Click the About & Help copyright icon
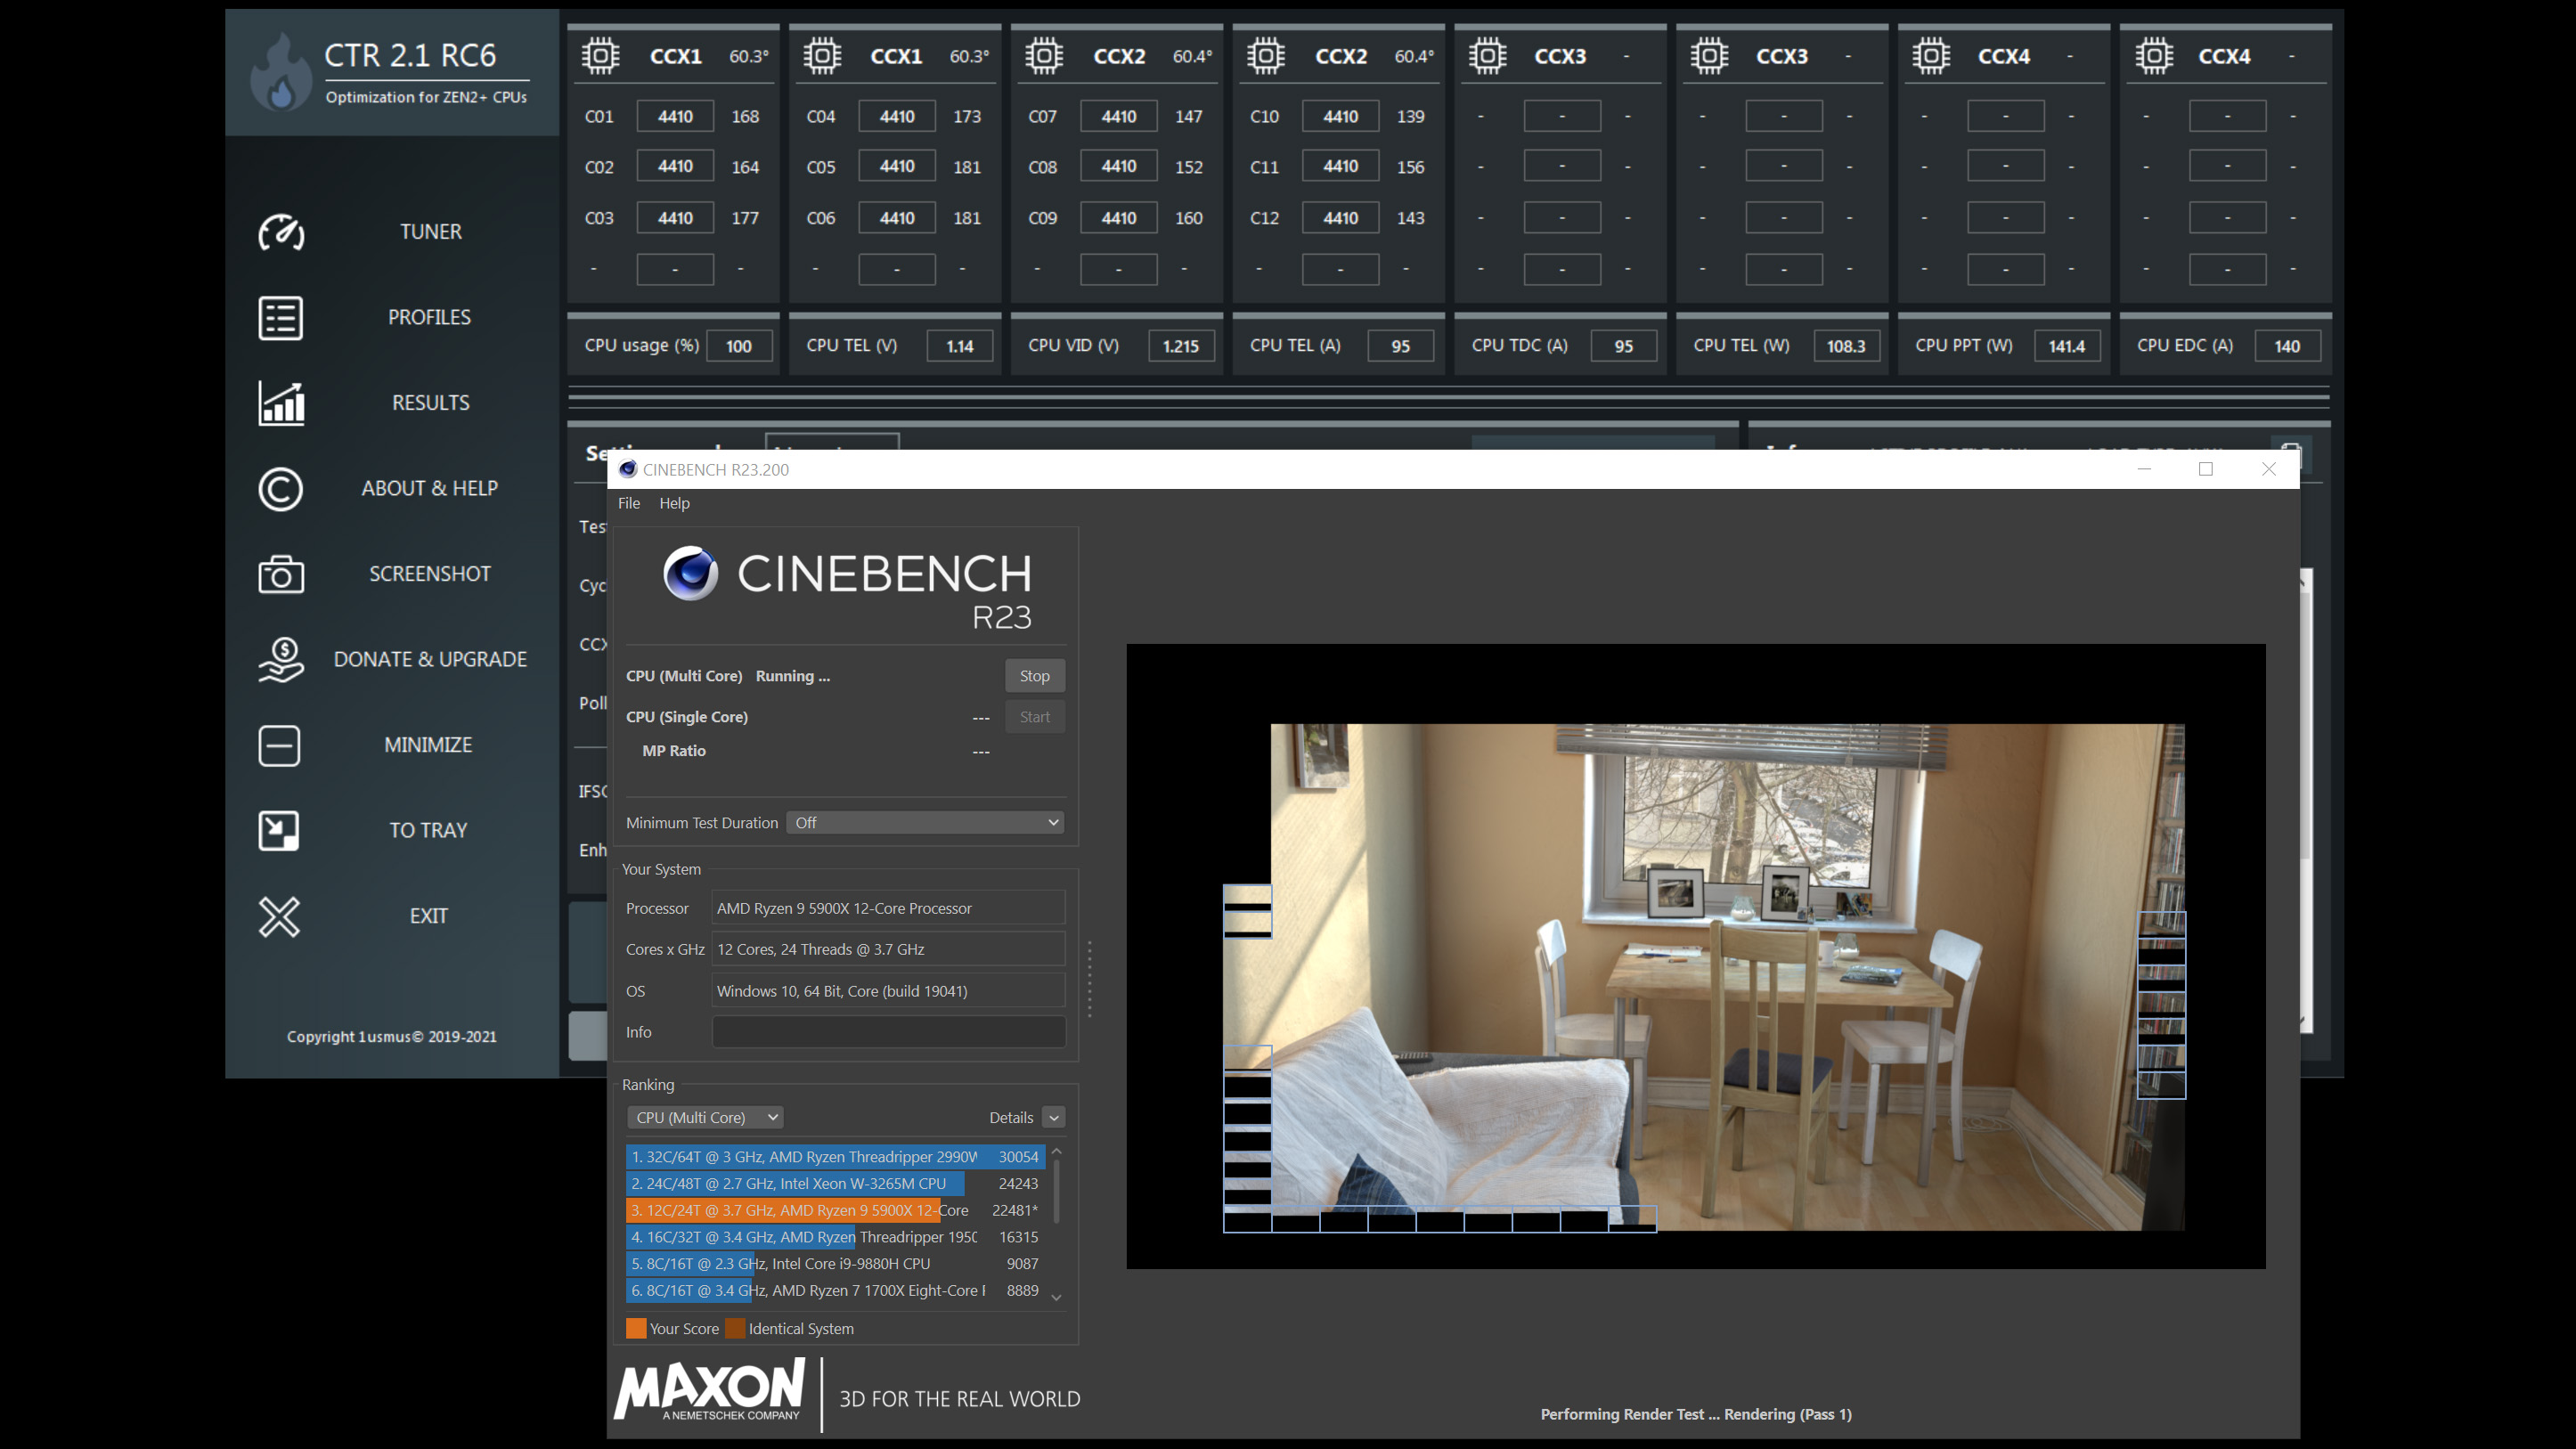Image resolution: width=2576 pixels, height=1449 pixels. click(280, 489)
